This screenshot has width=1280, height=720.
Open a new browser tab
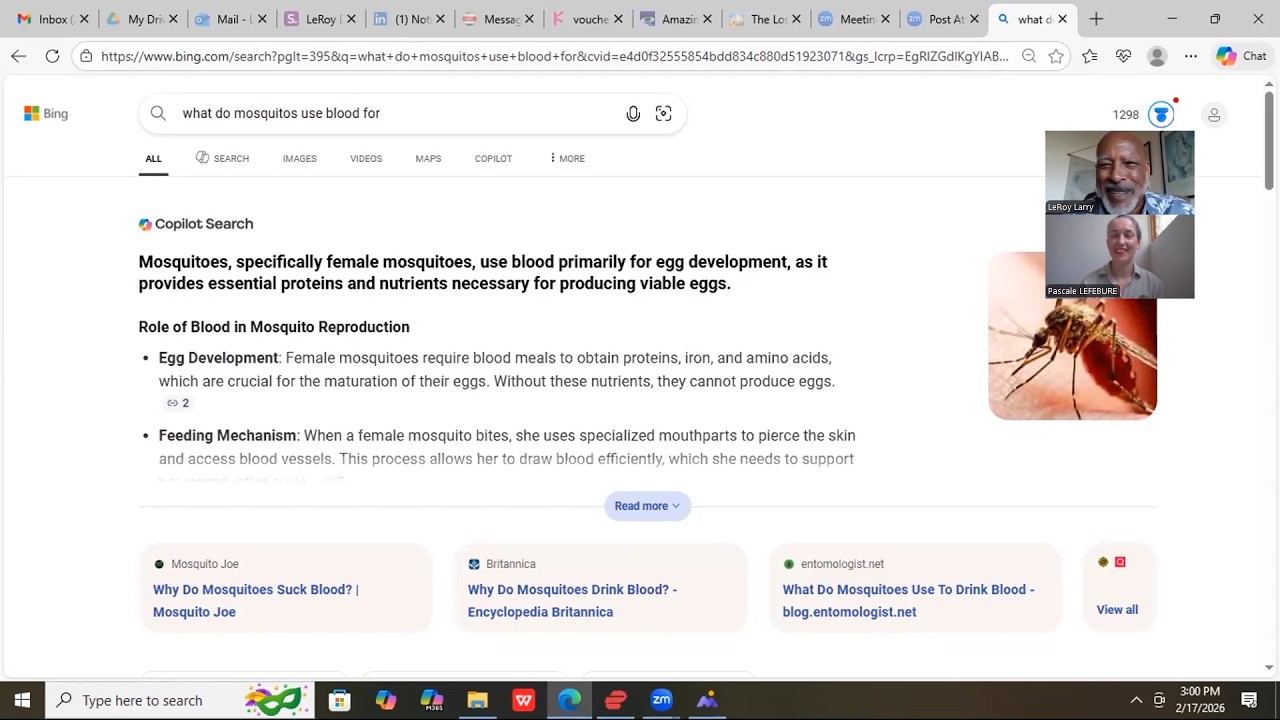[x=1096, y=19]
